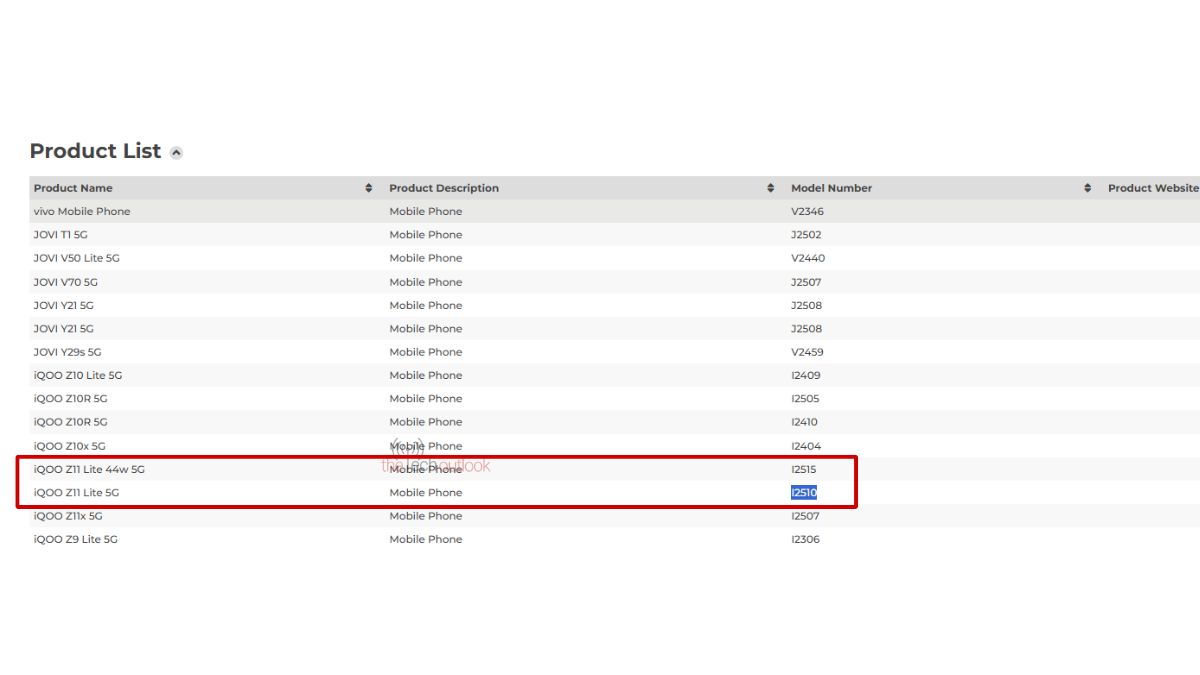
Task: Click the Product Description sort arrows icon
Action: [x=770, y=188]
